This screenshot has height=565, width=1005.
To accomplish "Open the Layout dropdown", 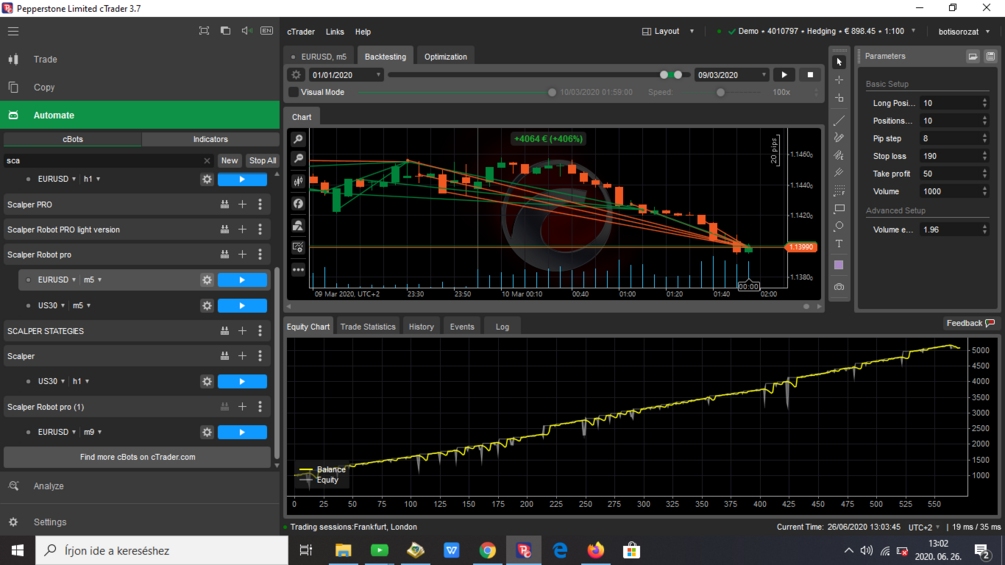I will (668, 31).
